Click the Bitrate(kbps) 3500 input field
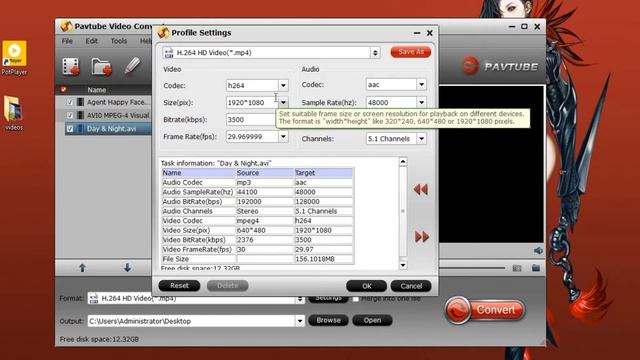This screenshot has height=360, width=640. click(x=251, y=120)
